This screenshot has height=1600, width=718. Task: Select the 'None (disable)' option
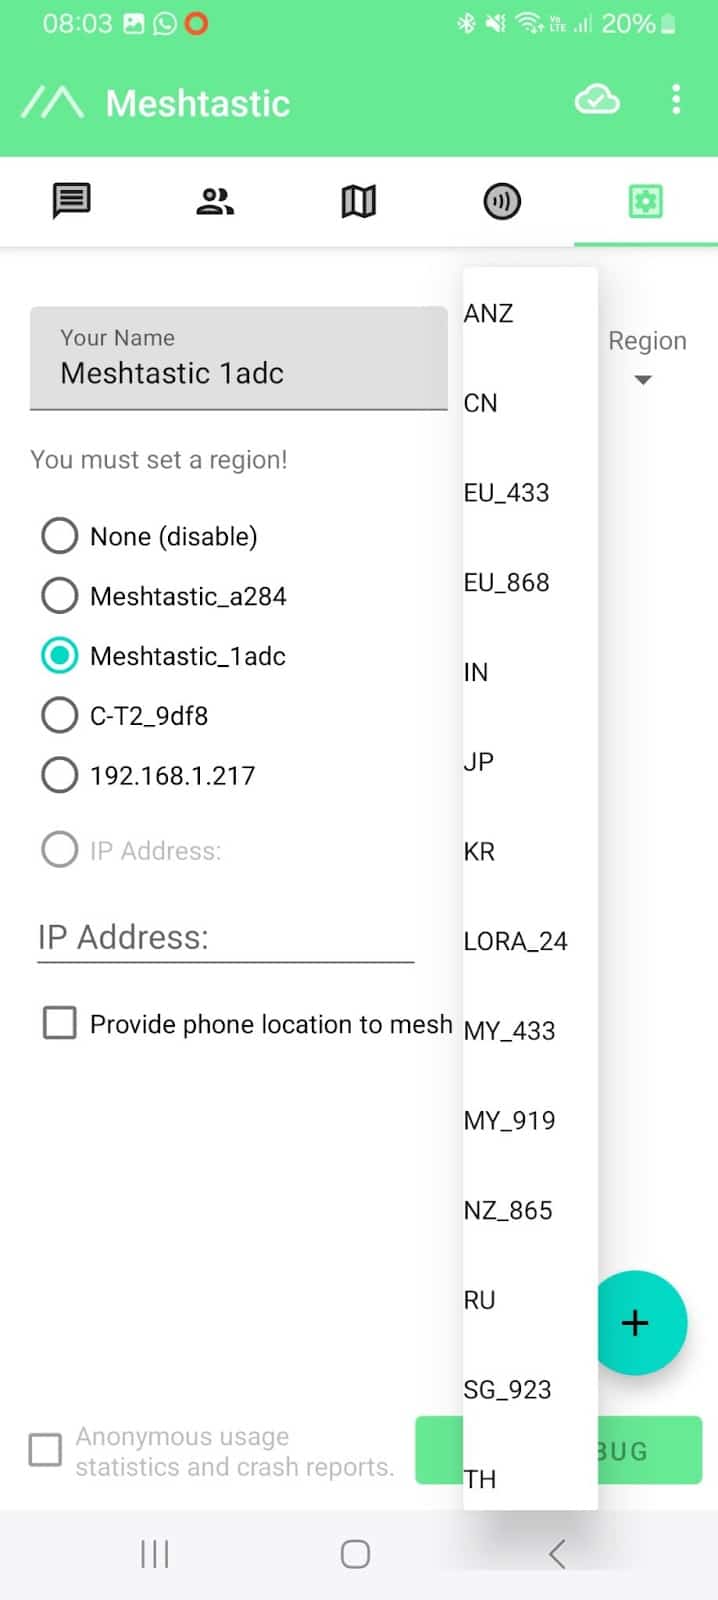coord(60,536)
